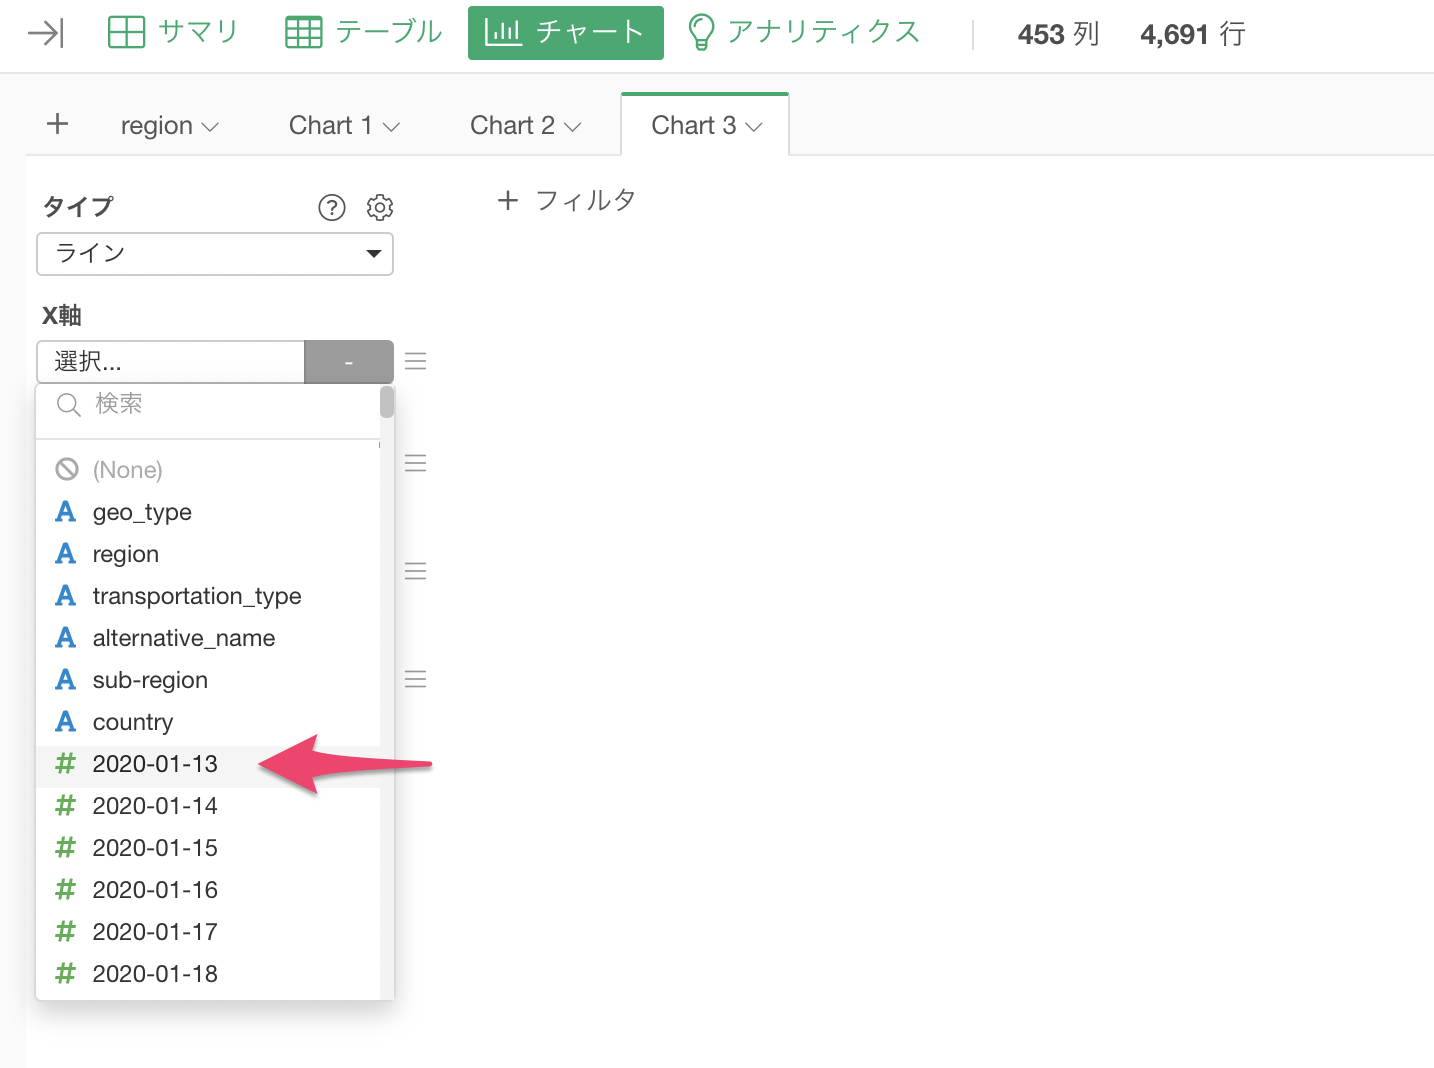The width and height of the screenshot is (1434, 1068).
Task: Click the gray dash function button
Action: [x=349, y=362]
